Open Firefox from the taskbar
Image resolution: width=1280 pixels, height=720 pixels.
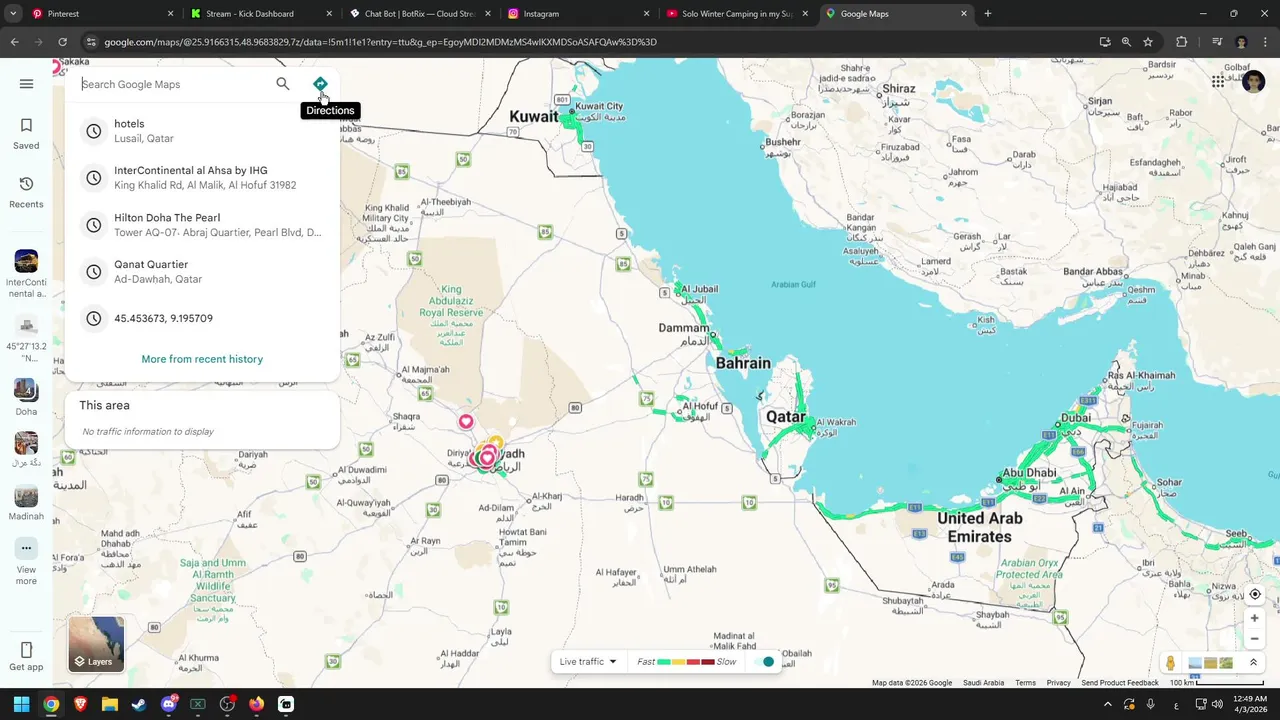(x=256, y=704)
